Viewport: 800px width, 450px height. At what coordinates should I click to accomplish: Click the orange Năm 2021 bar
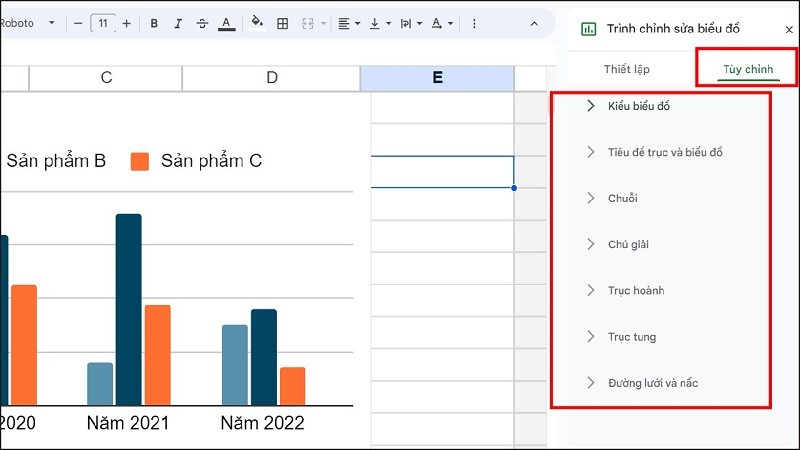(158, 355)
